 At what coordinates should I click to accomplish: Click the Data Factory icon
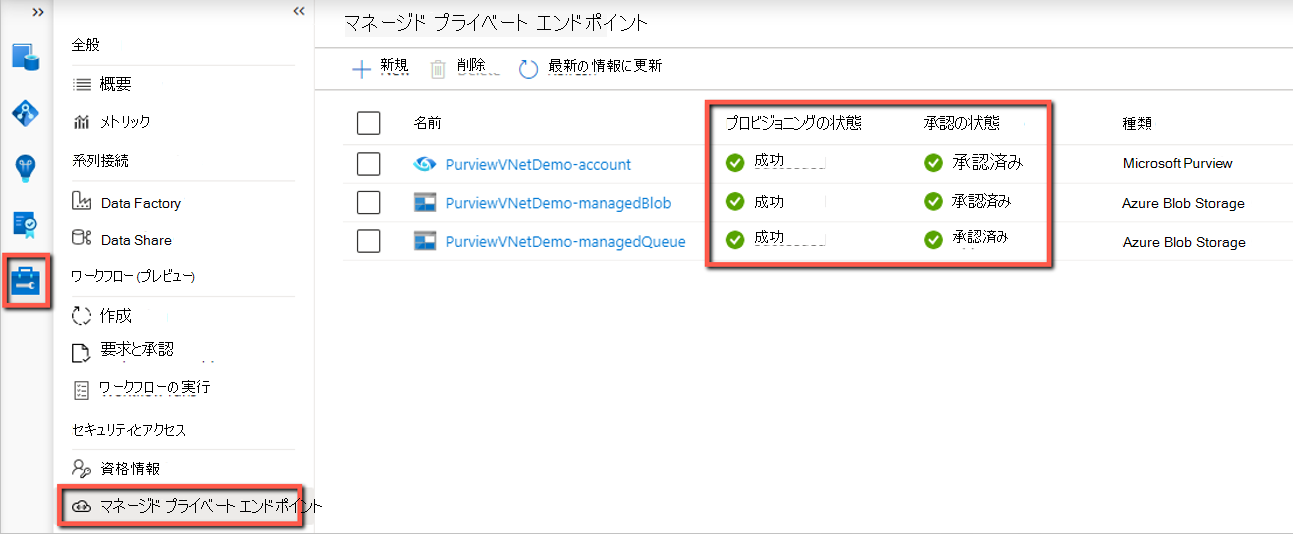(x=82, y=202)
